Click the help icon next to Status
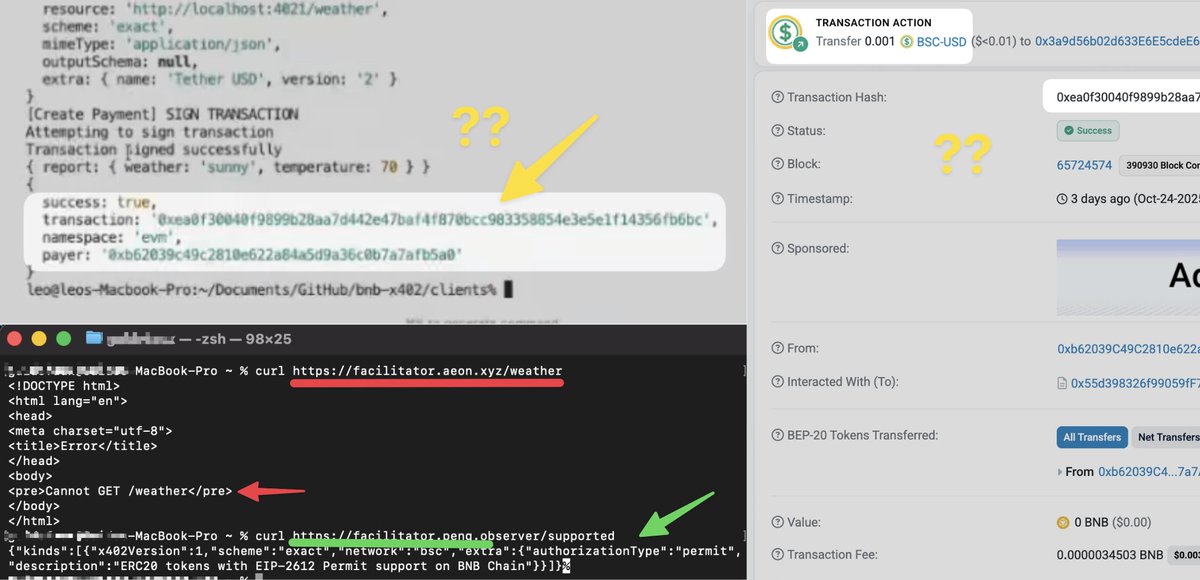 [x=778, y=131]
